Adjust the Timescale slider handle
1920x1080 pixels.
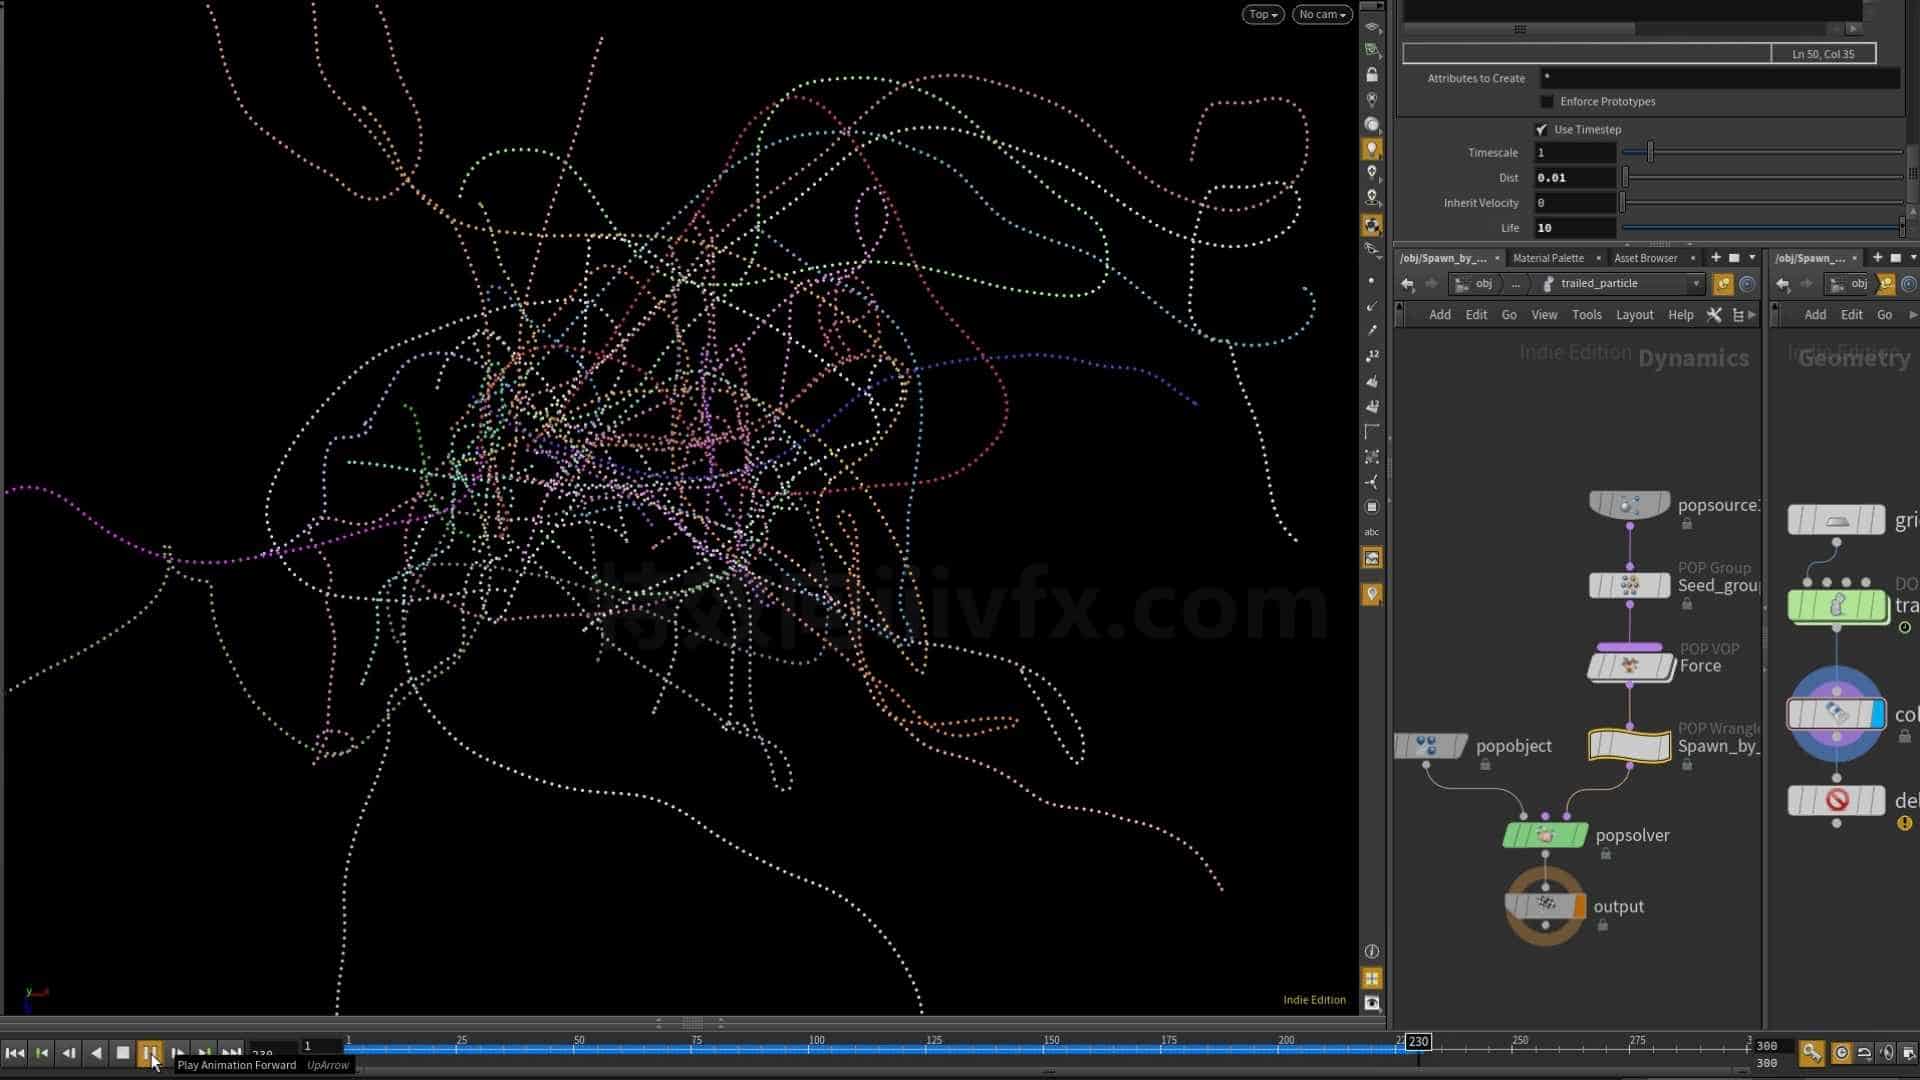click(x=1650, y=152)
